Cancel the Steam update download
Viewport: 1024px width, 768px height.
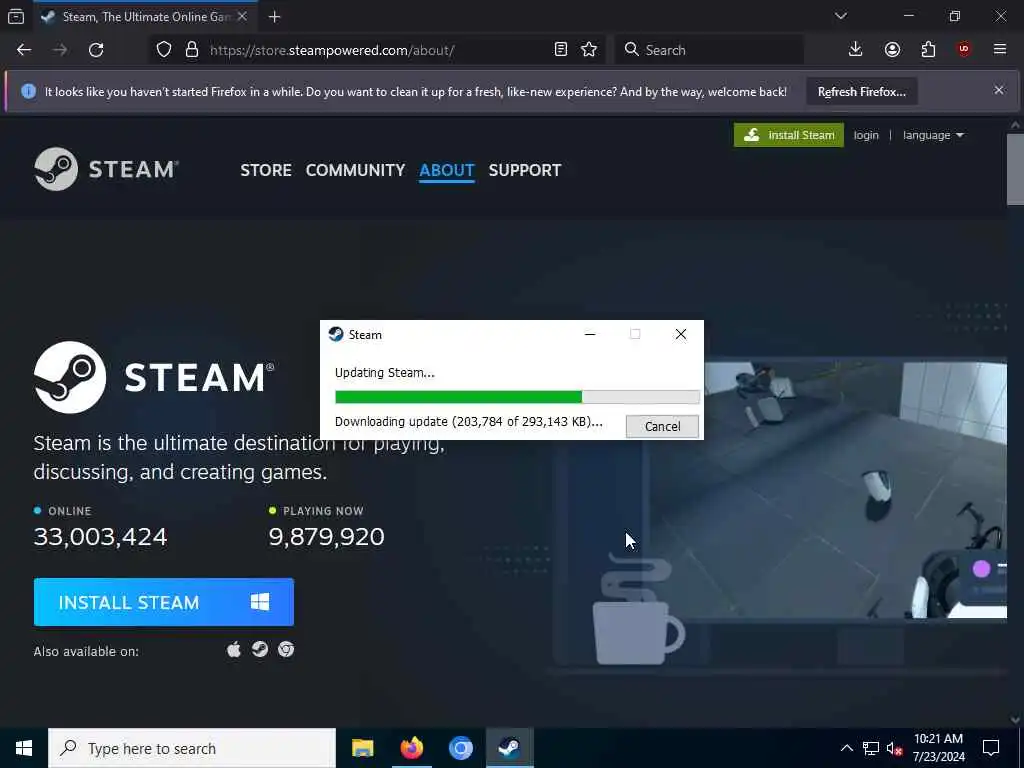662,426
